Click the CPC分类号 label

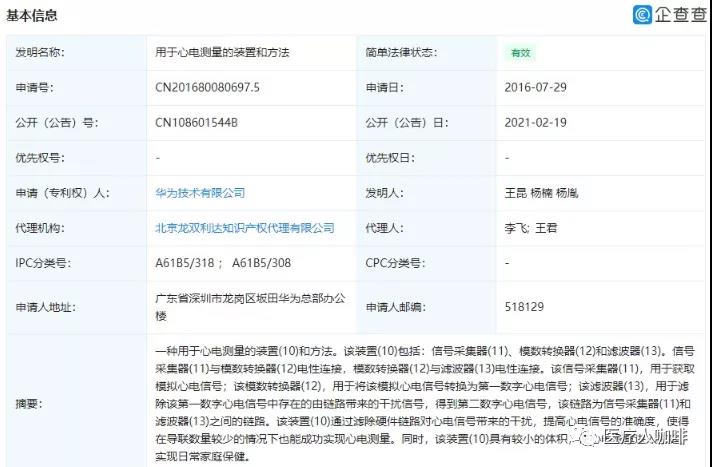(395, 263)
